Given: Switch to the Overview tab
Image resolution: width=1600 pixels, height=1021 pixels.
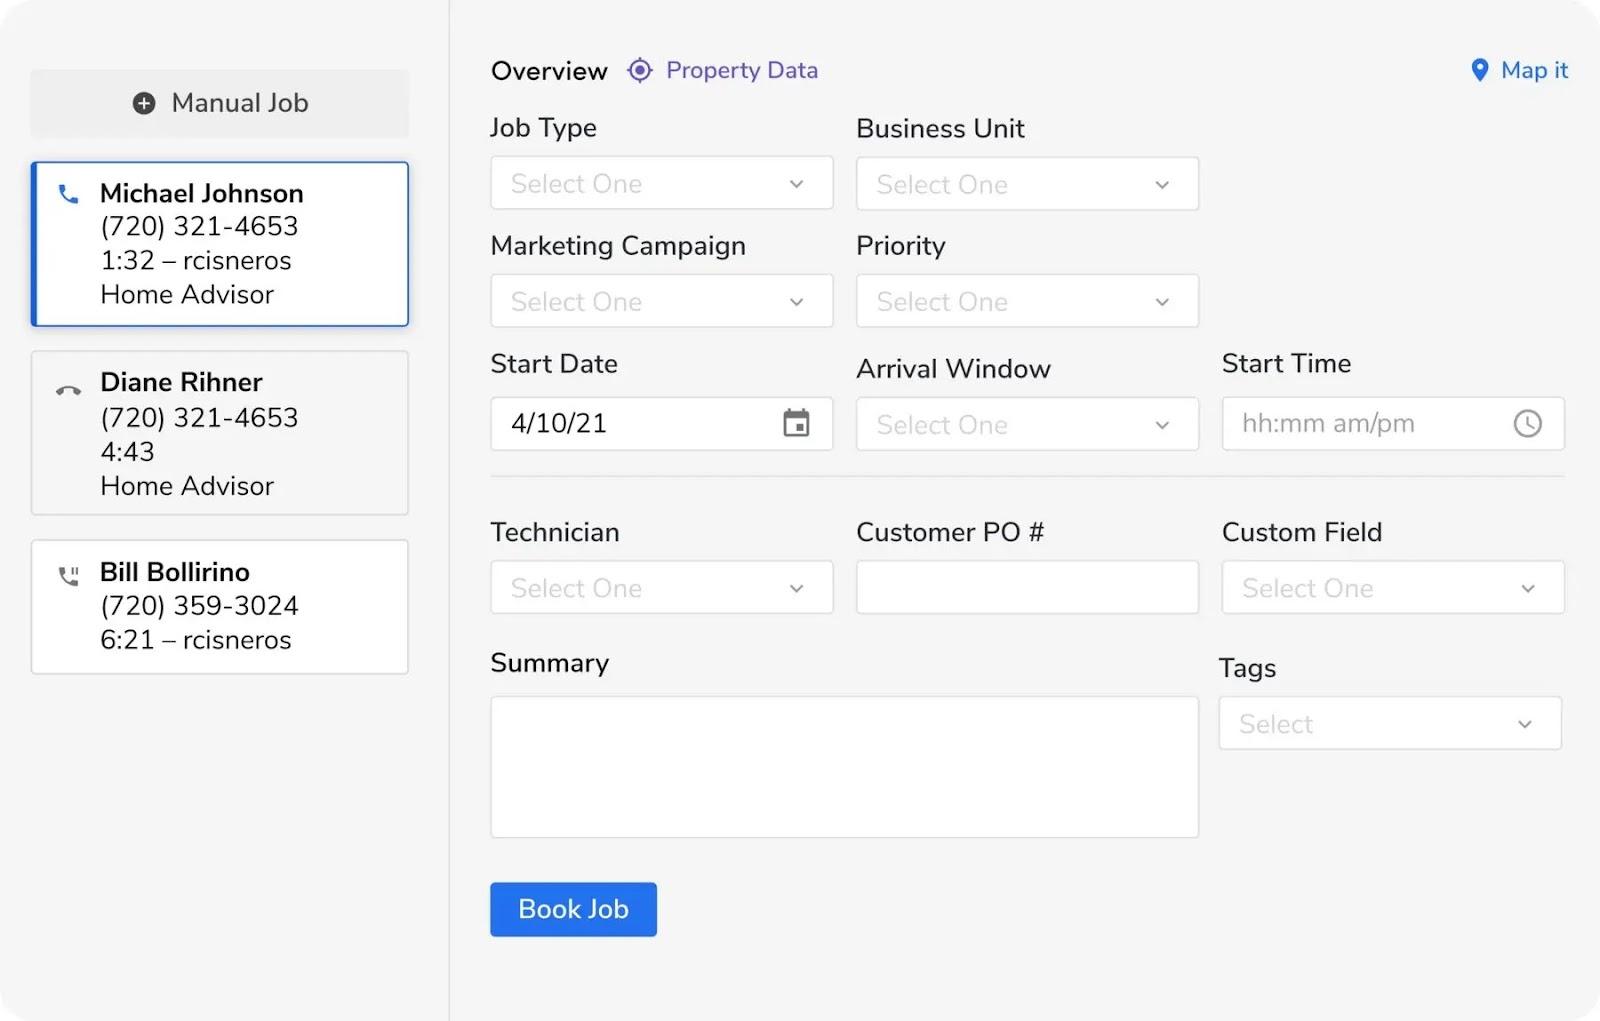Looking at the screenshot, I should [549, 71].
